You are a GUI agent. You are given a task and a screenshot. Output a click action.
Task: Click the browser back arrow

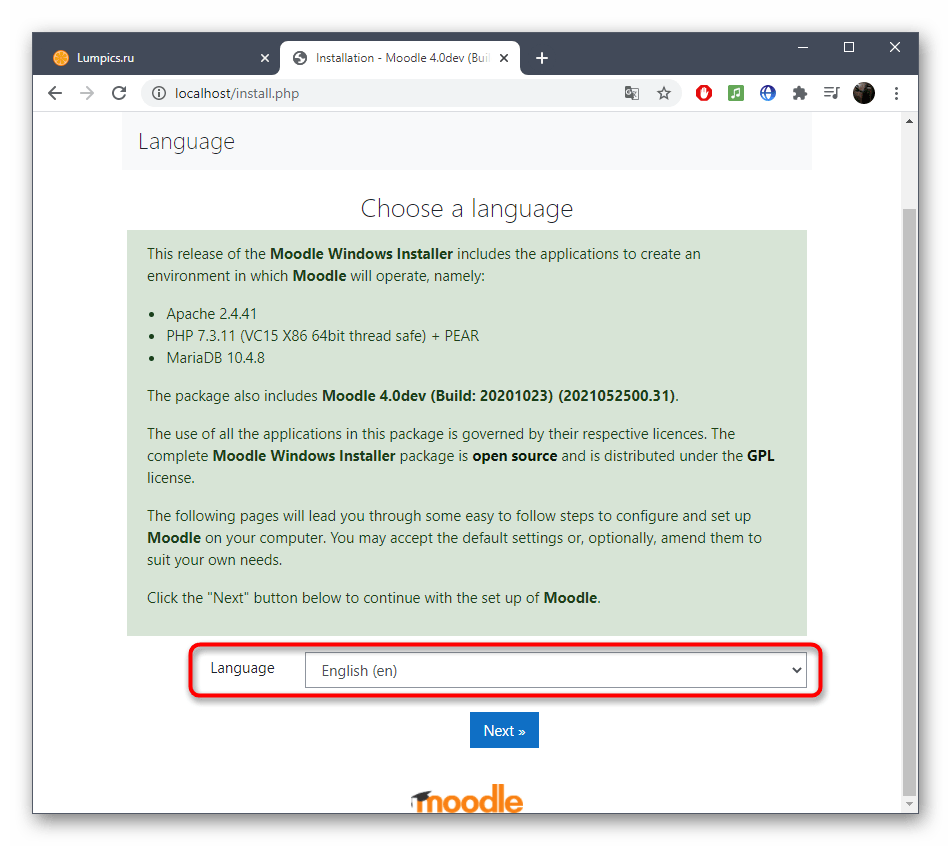[x=55, y=93]
